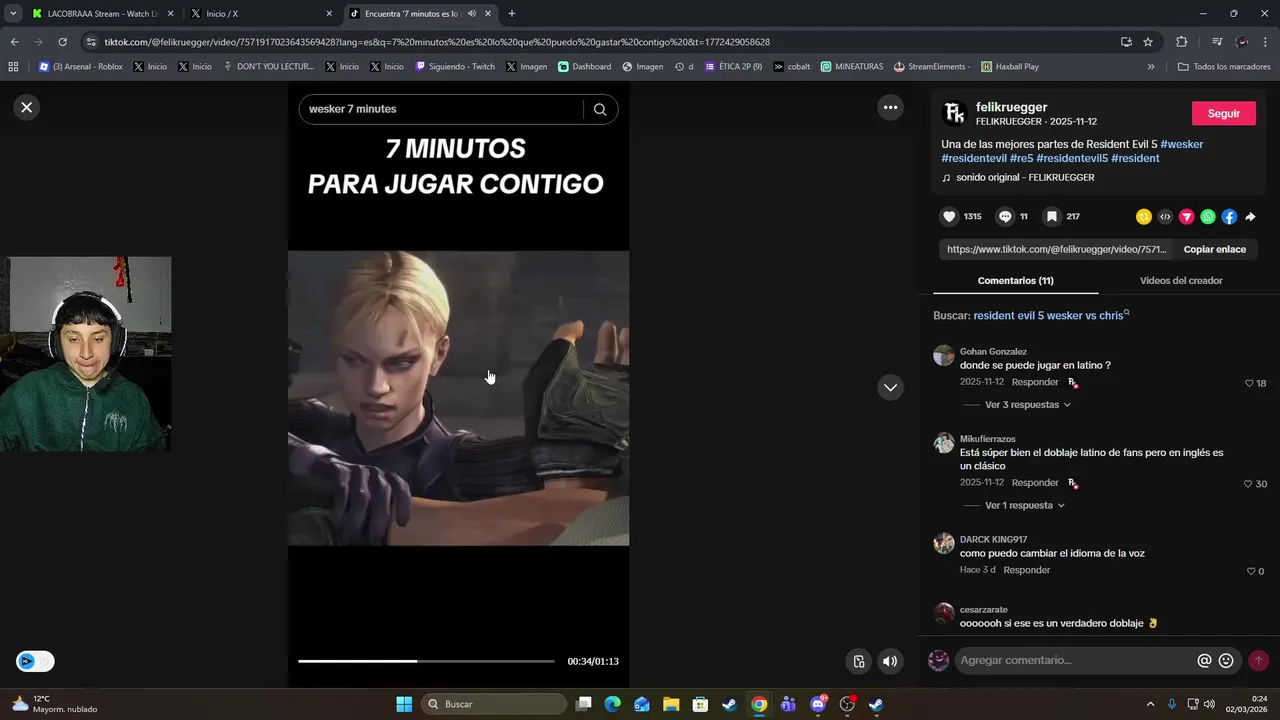This screenshot has width=1280, height=720.
Task: Open Chrome extensions puzzle icon
Action: point(1181,42)
